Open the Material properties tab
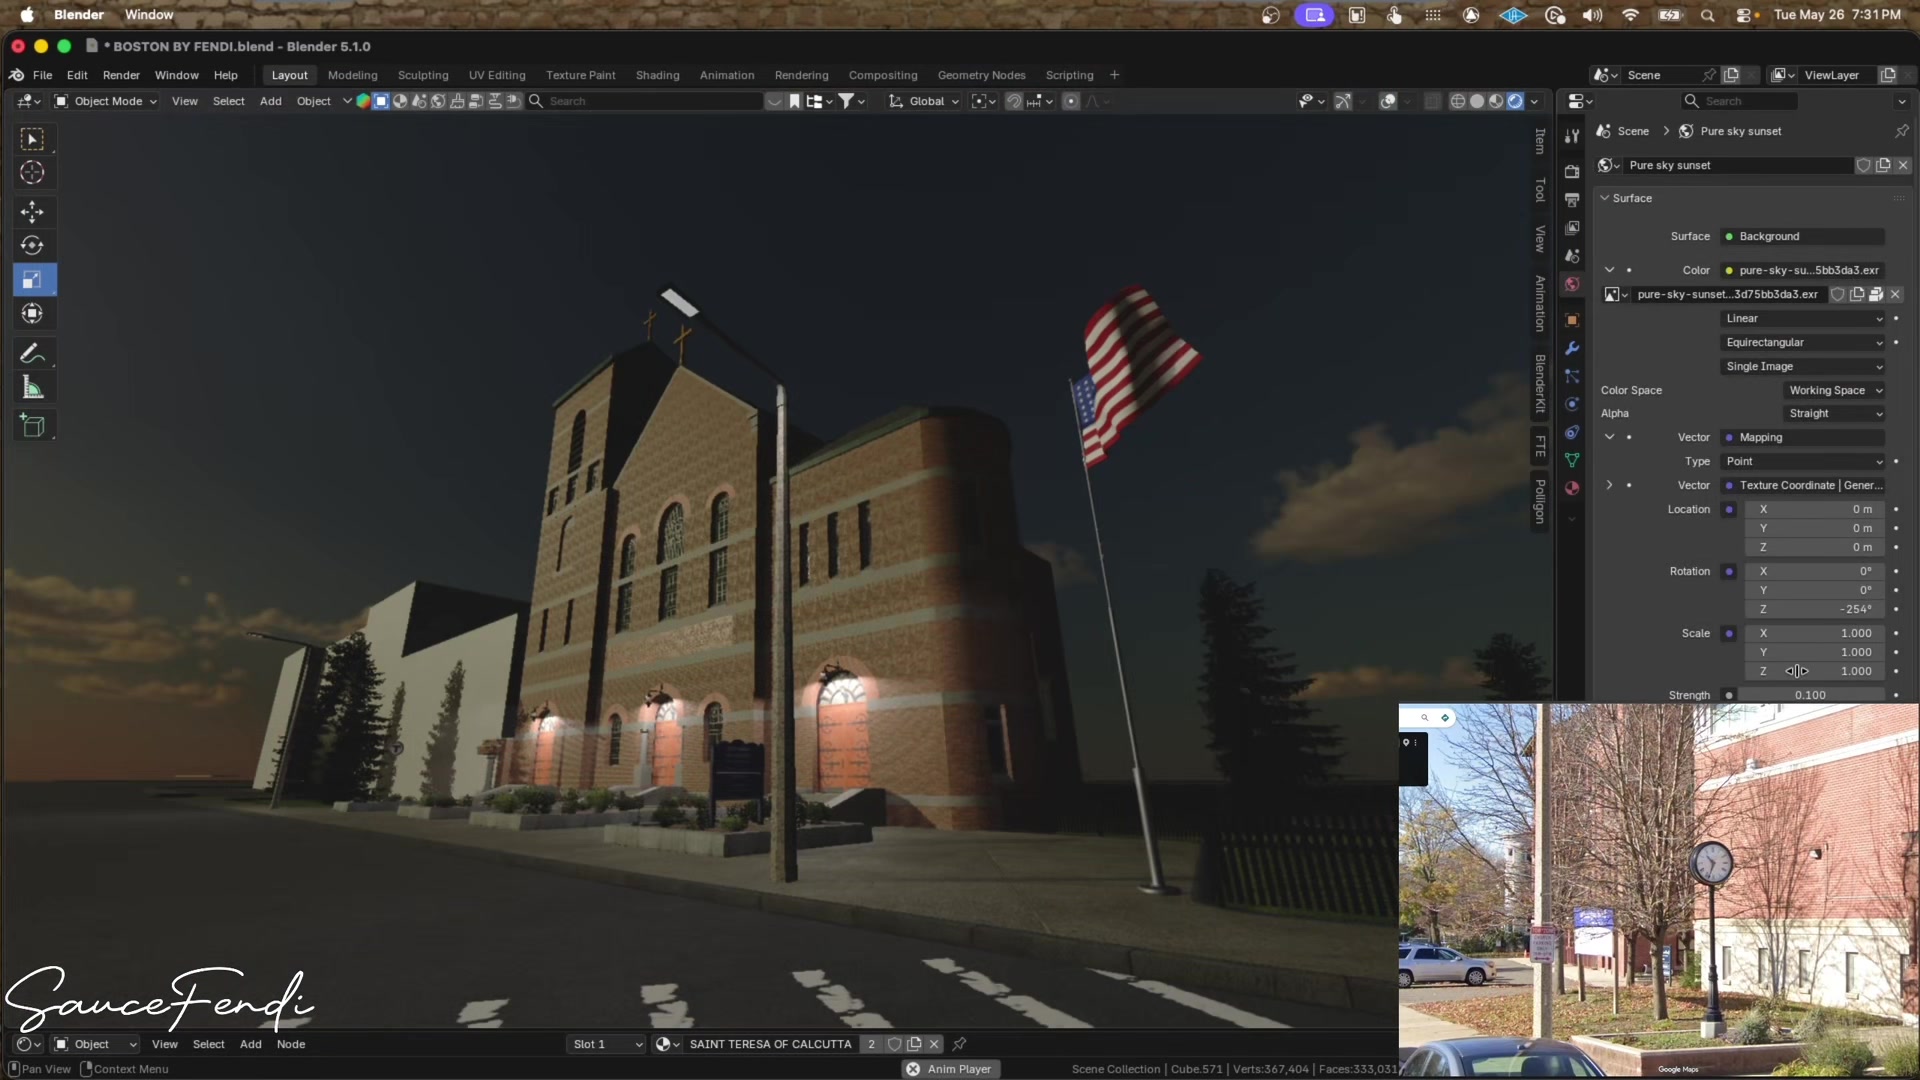Viewport: 1920px width, 1080px height. point(1572,488)
